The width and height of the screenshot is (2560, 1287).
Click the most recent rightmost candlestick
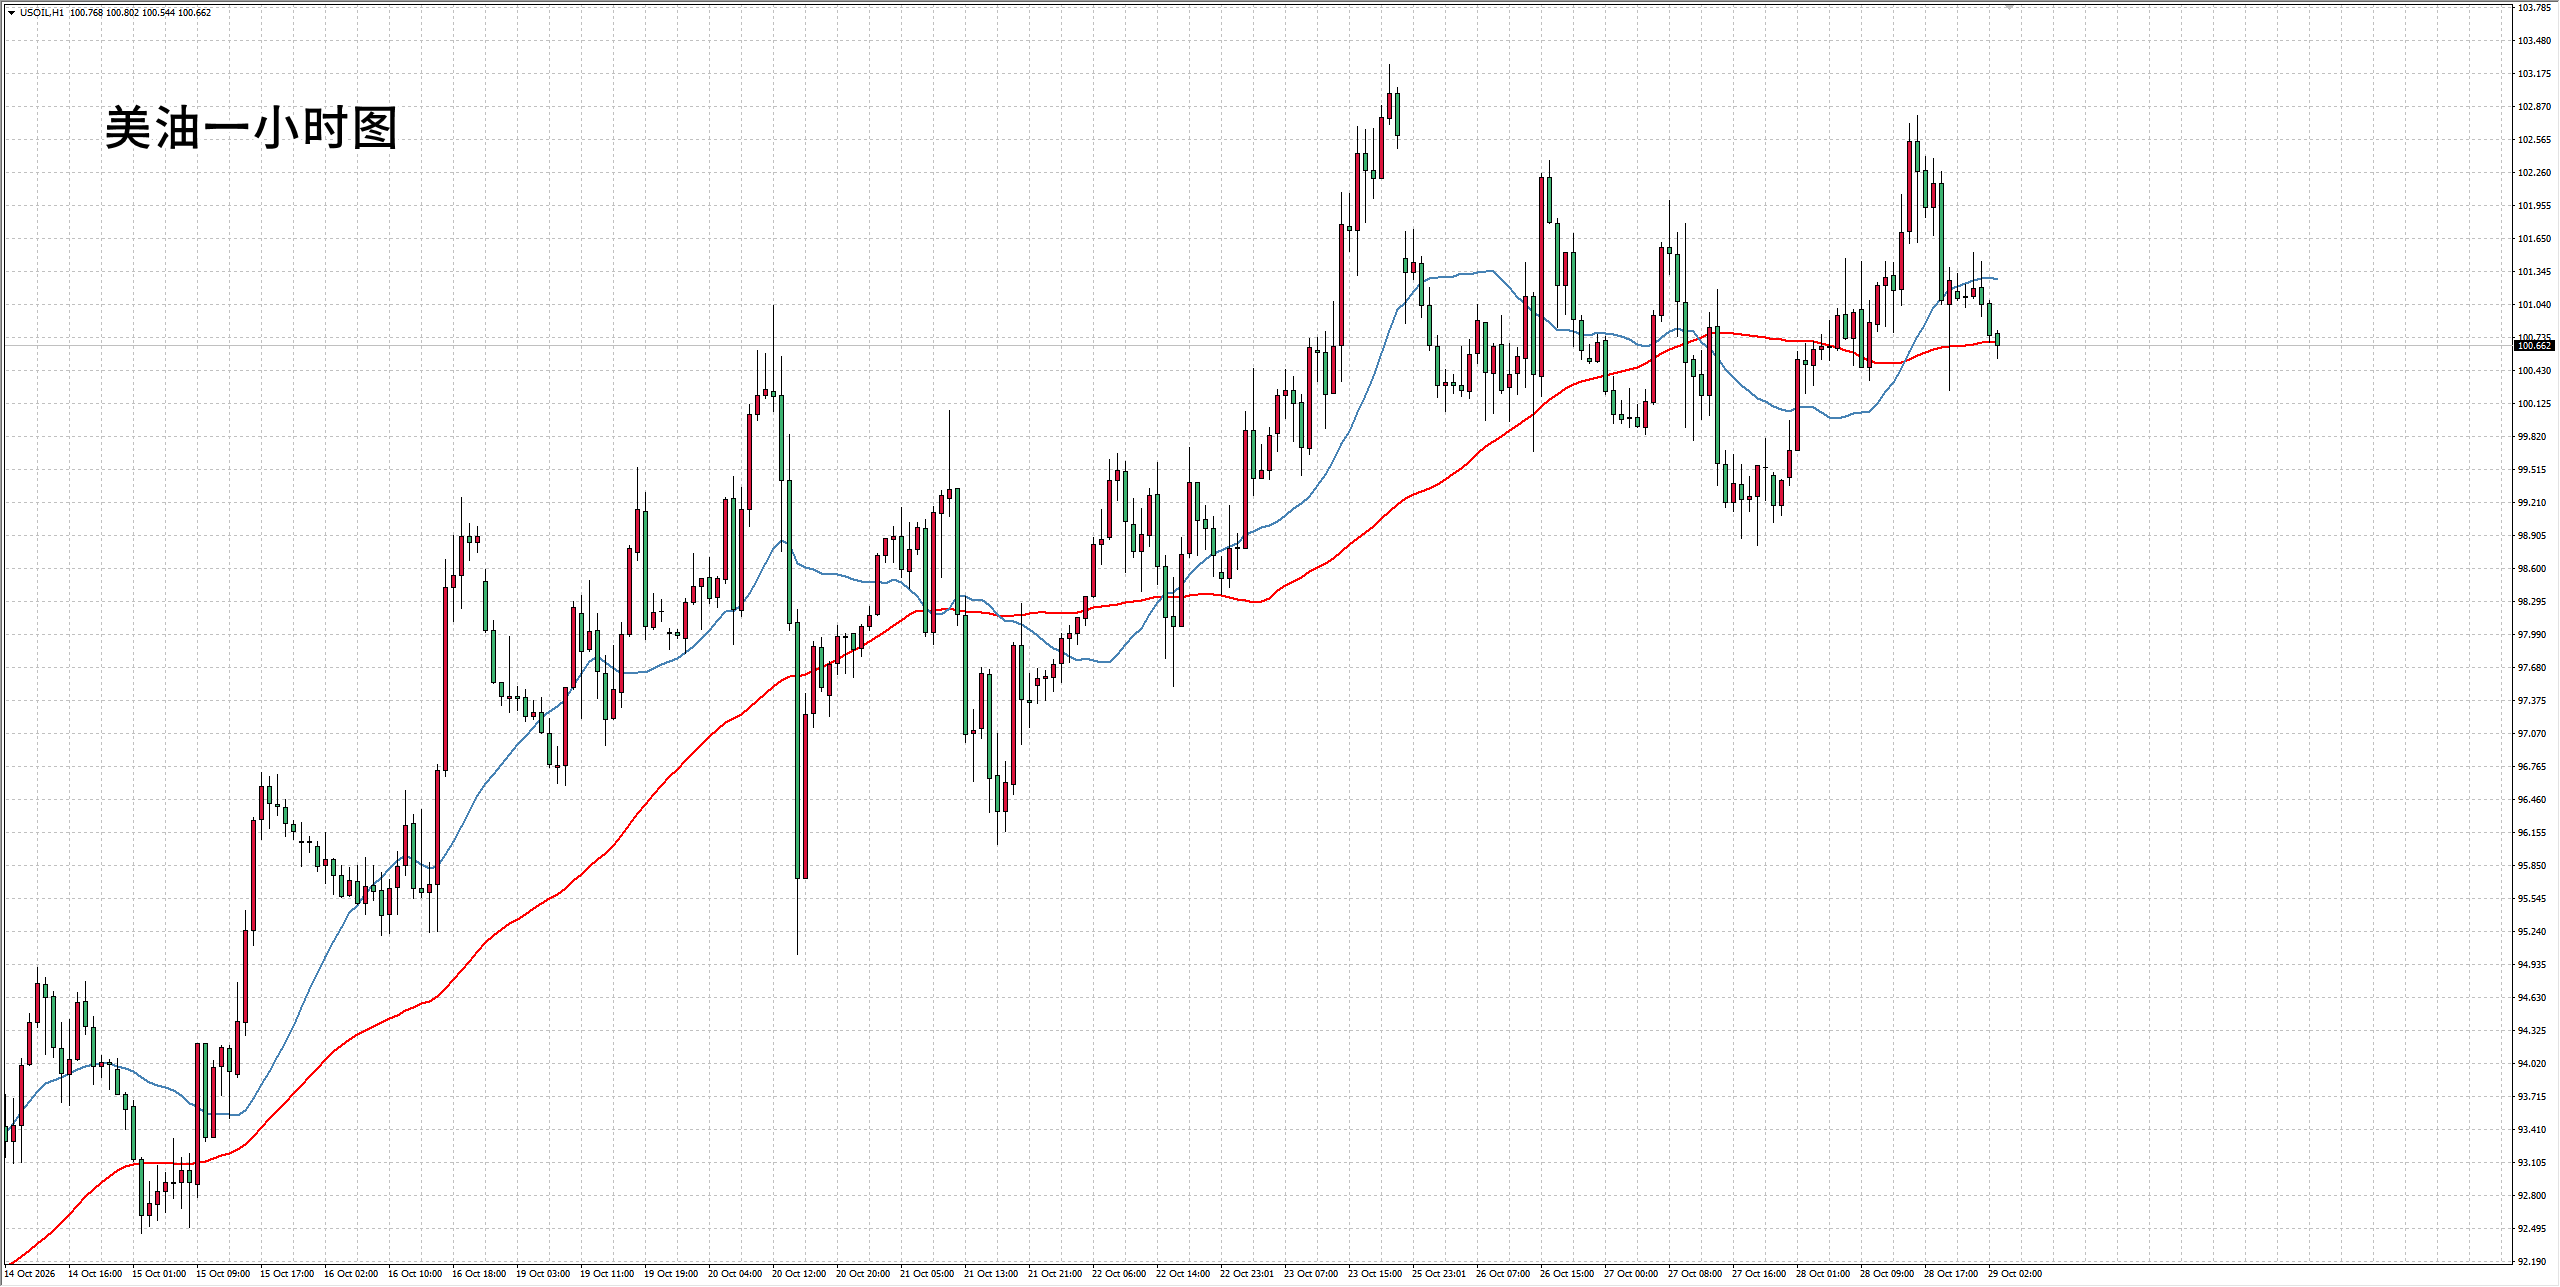tap(1998, 340)
